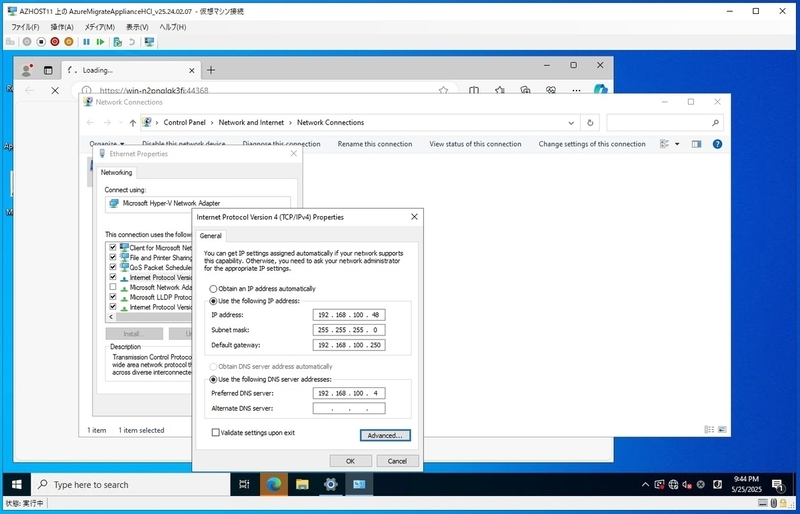Screen dimensions: 800x514
Task: Expand the address bar history dropdown
Action: tap(571, 123)
